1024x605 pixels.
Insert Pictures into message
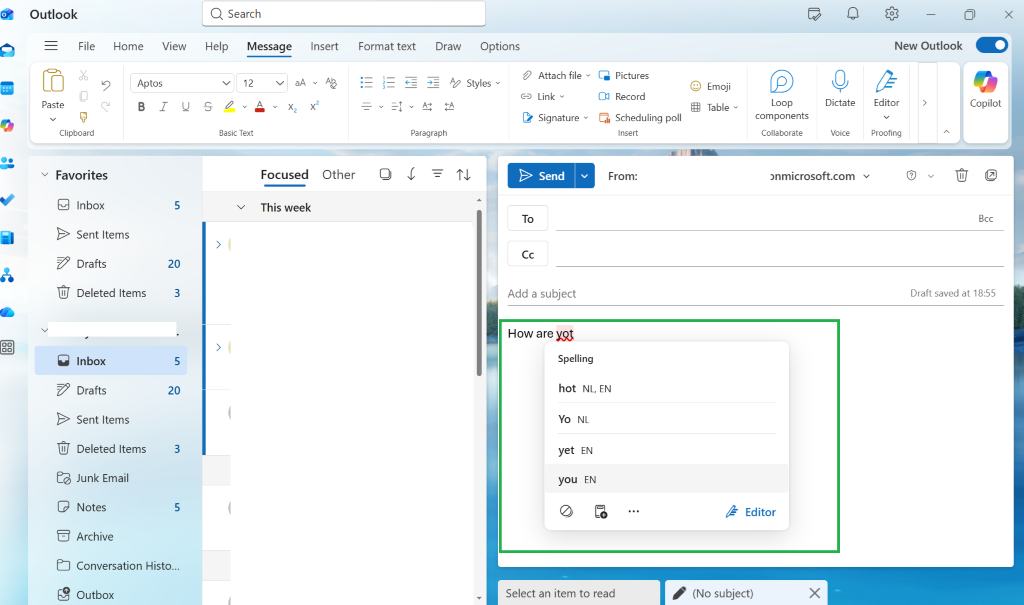click(624, 76)
